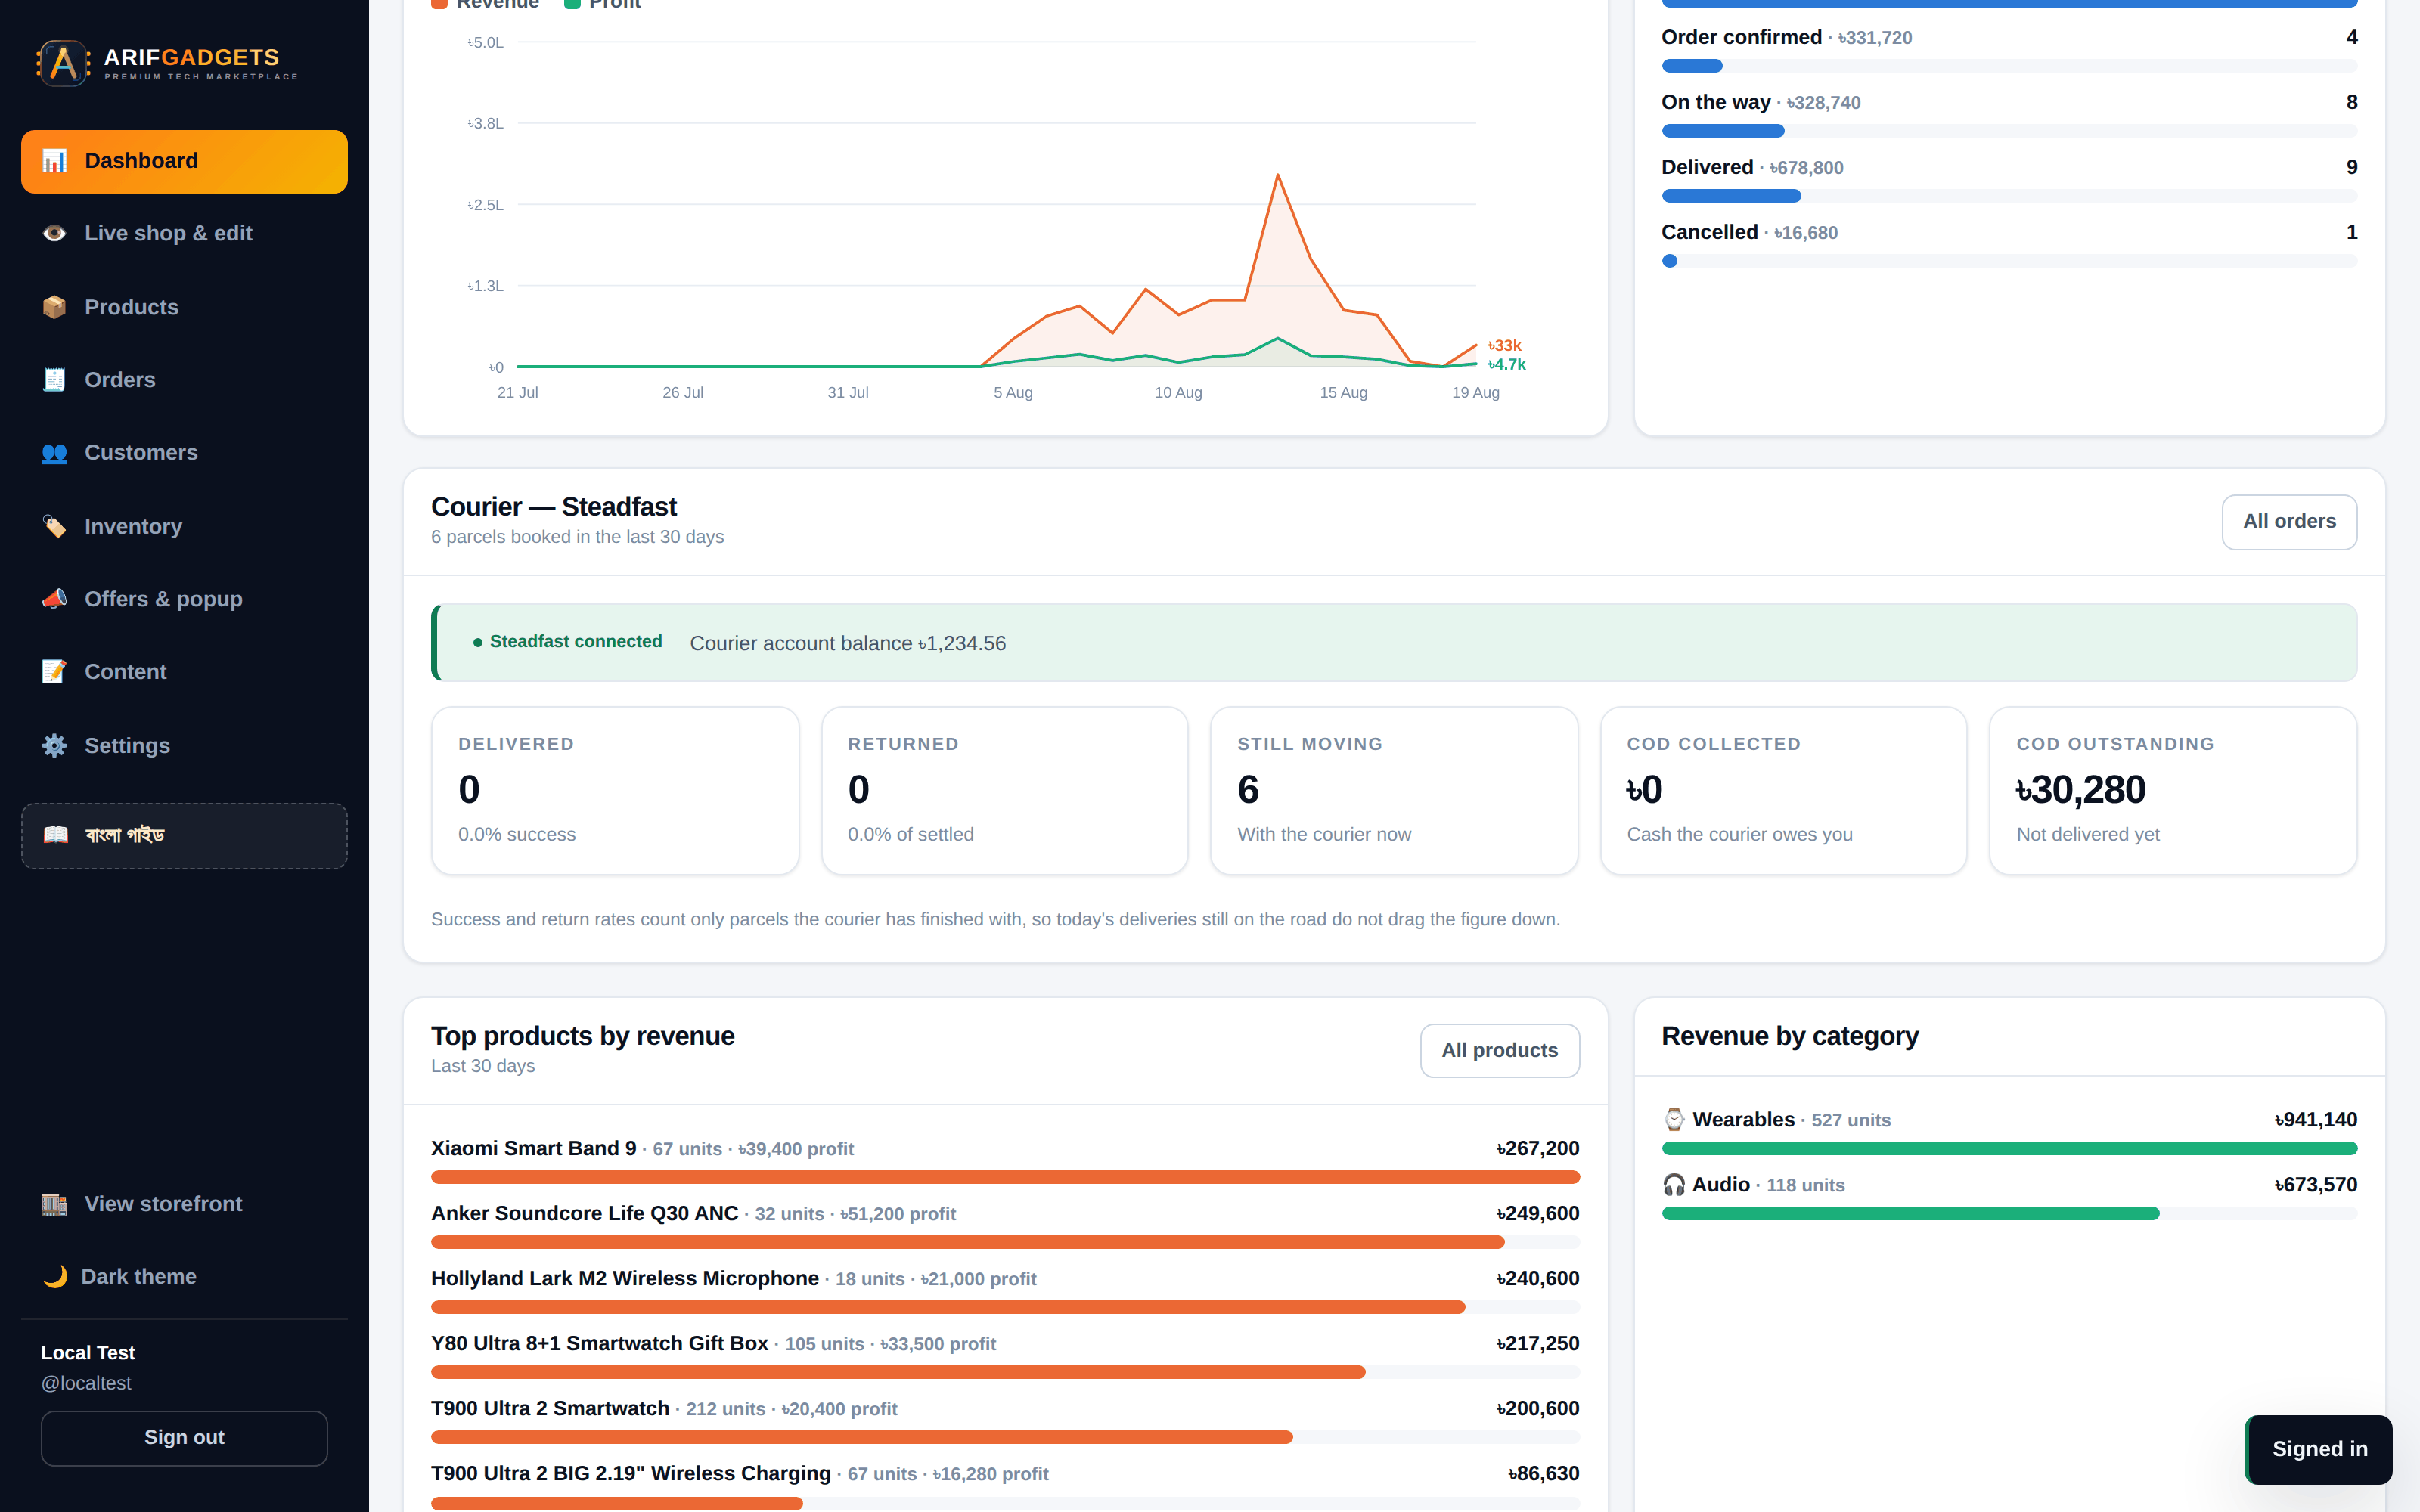The height and width of the screenshot is (1512, 2420).
Task: Toggle Dark theme in the sidebar
Action: pos(184,1277)
